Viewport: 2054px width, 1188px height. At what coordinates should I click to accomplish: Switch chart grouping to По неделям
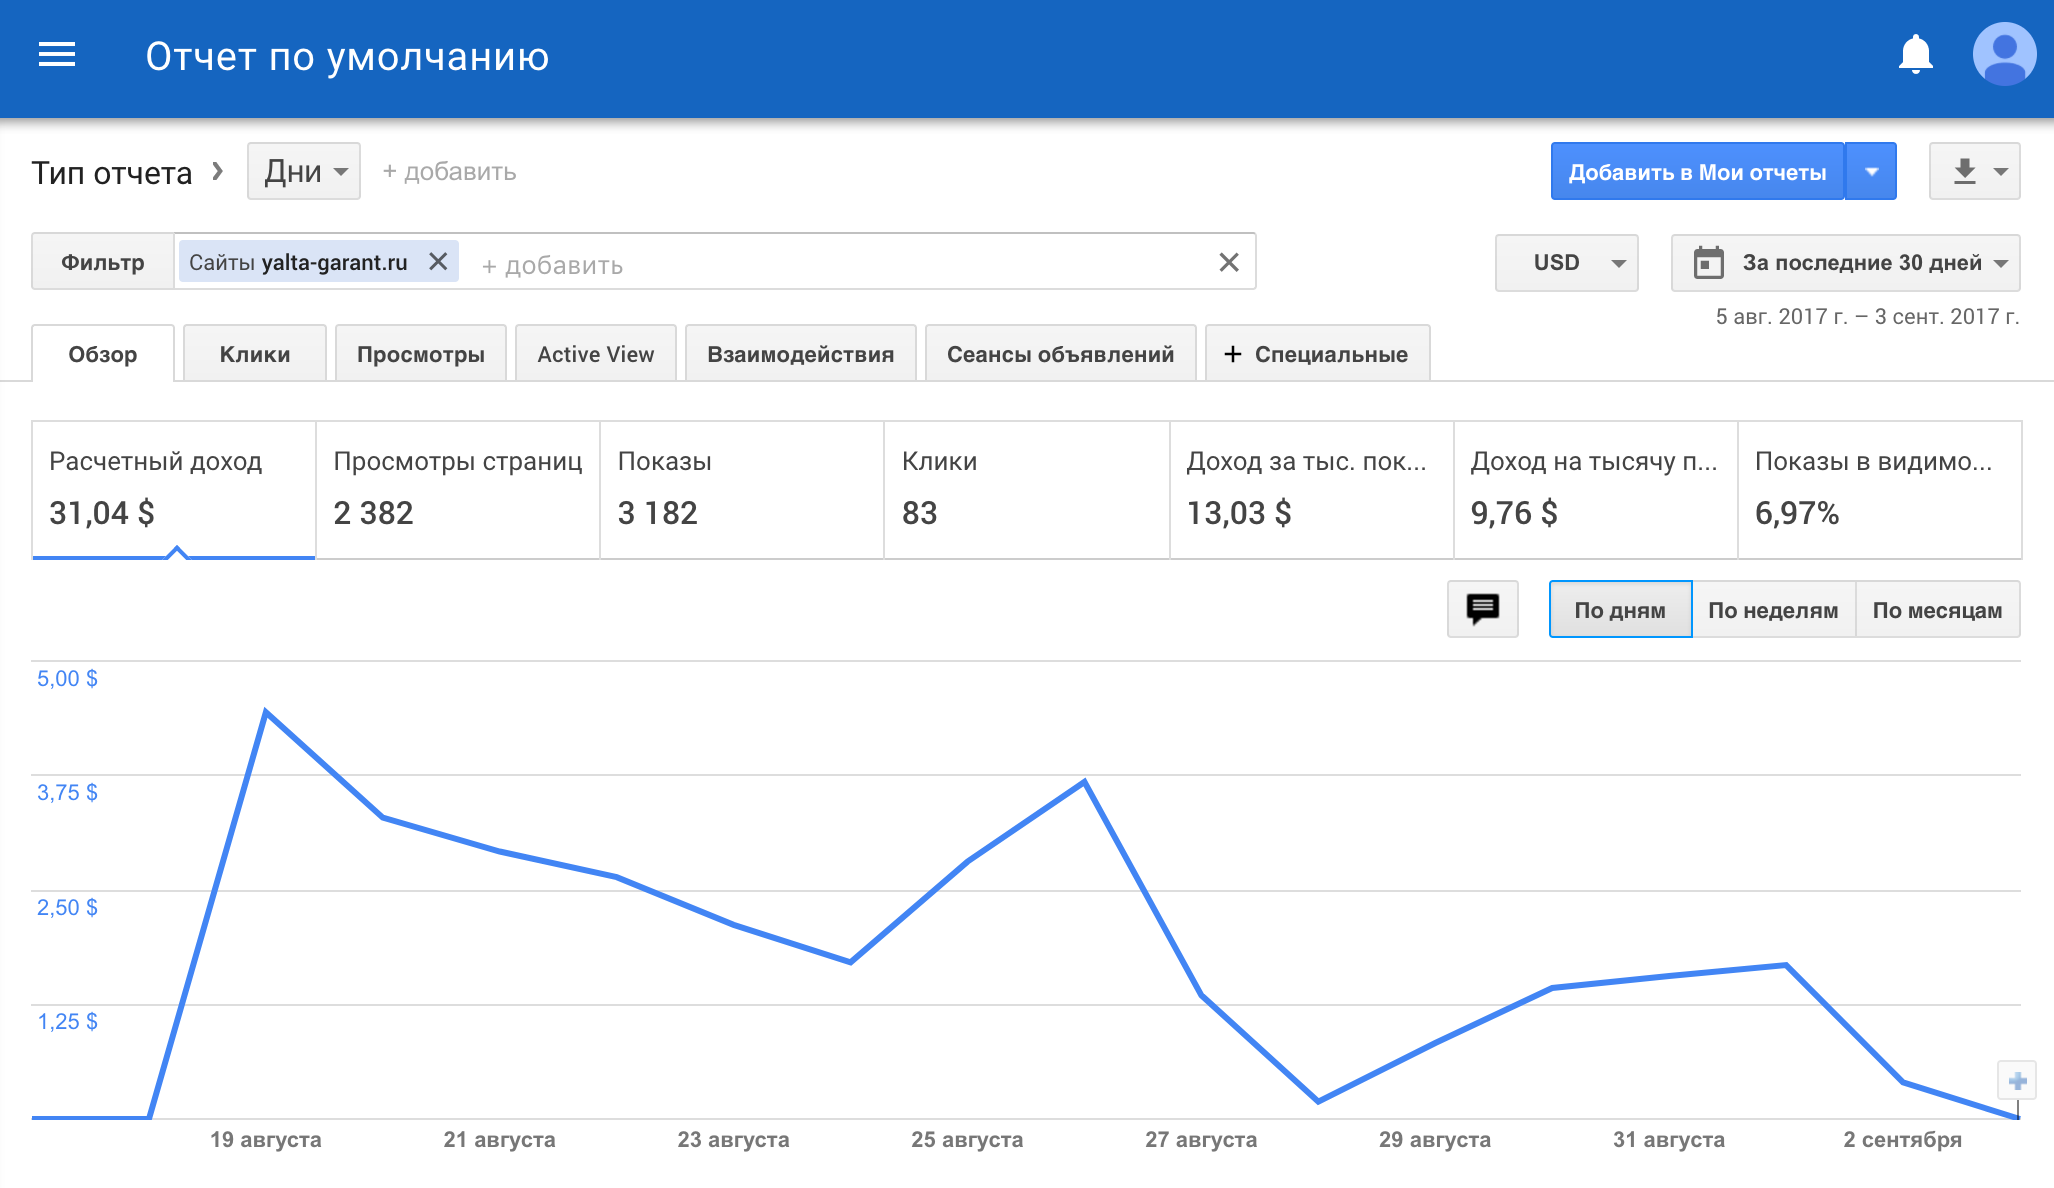click(1773, 609)
